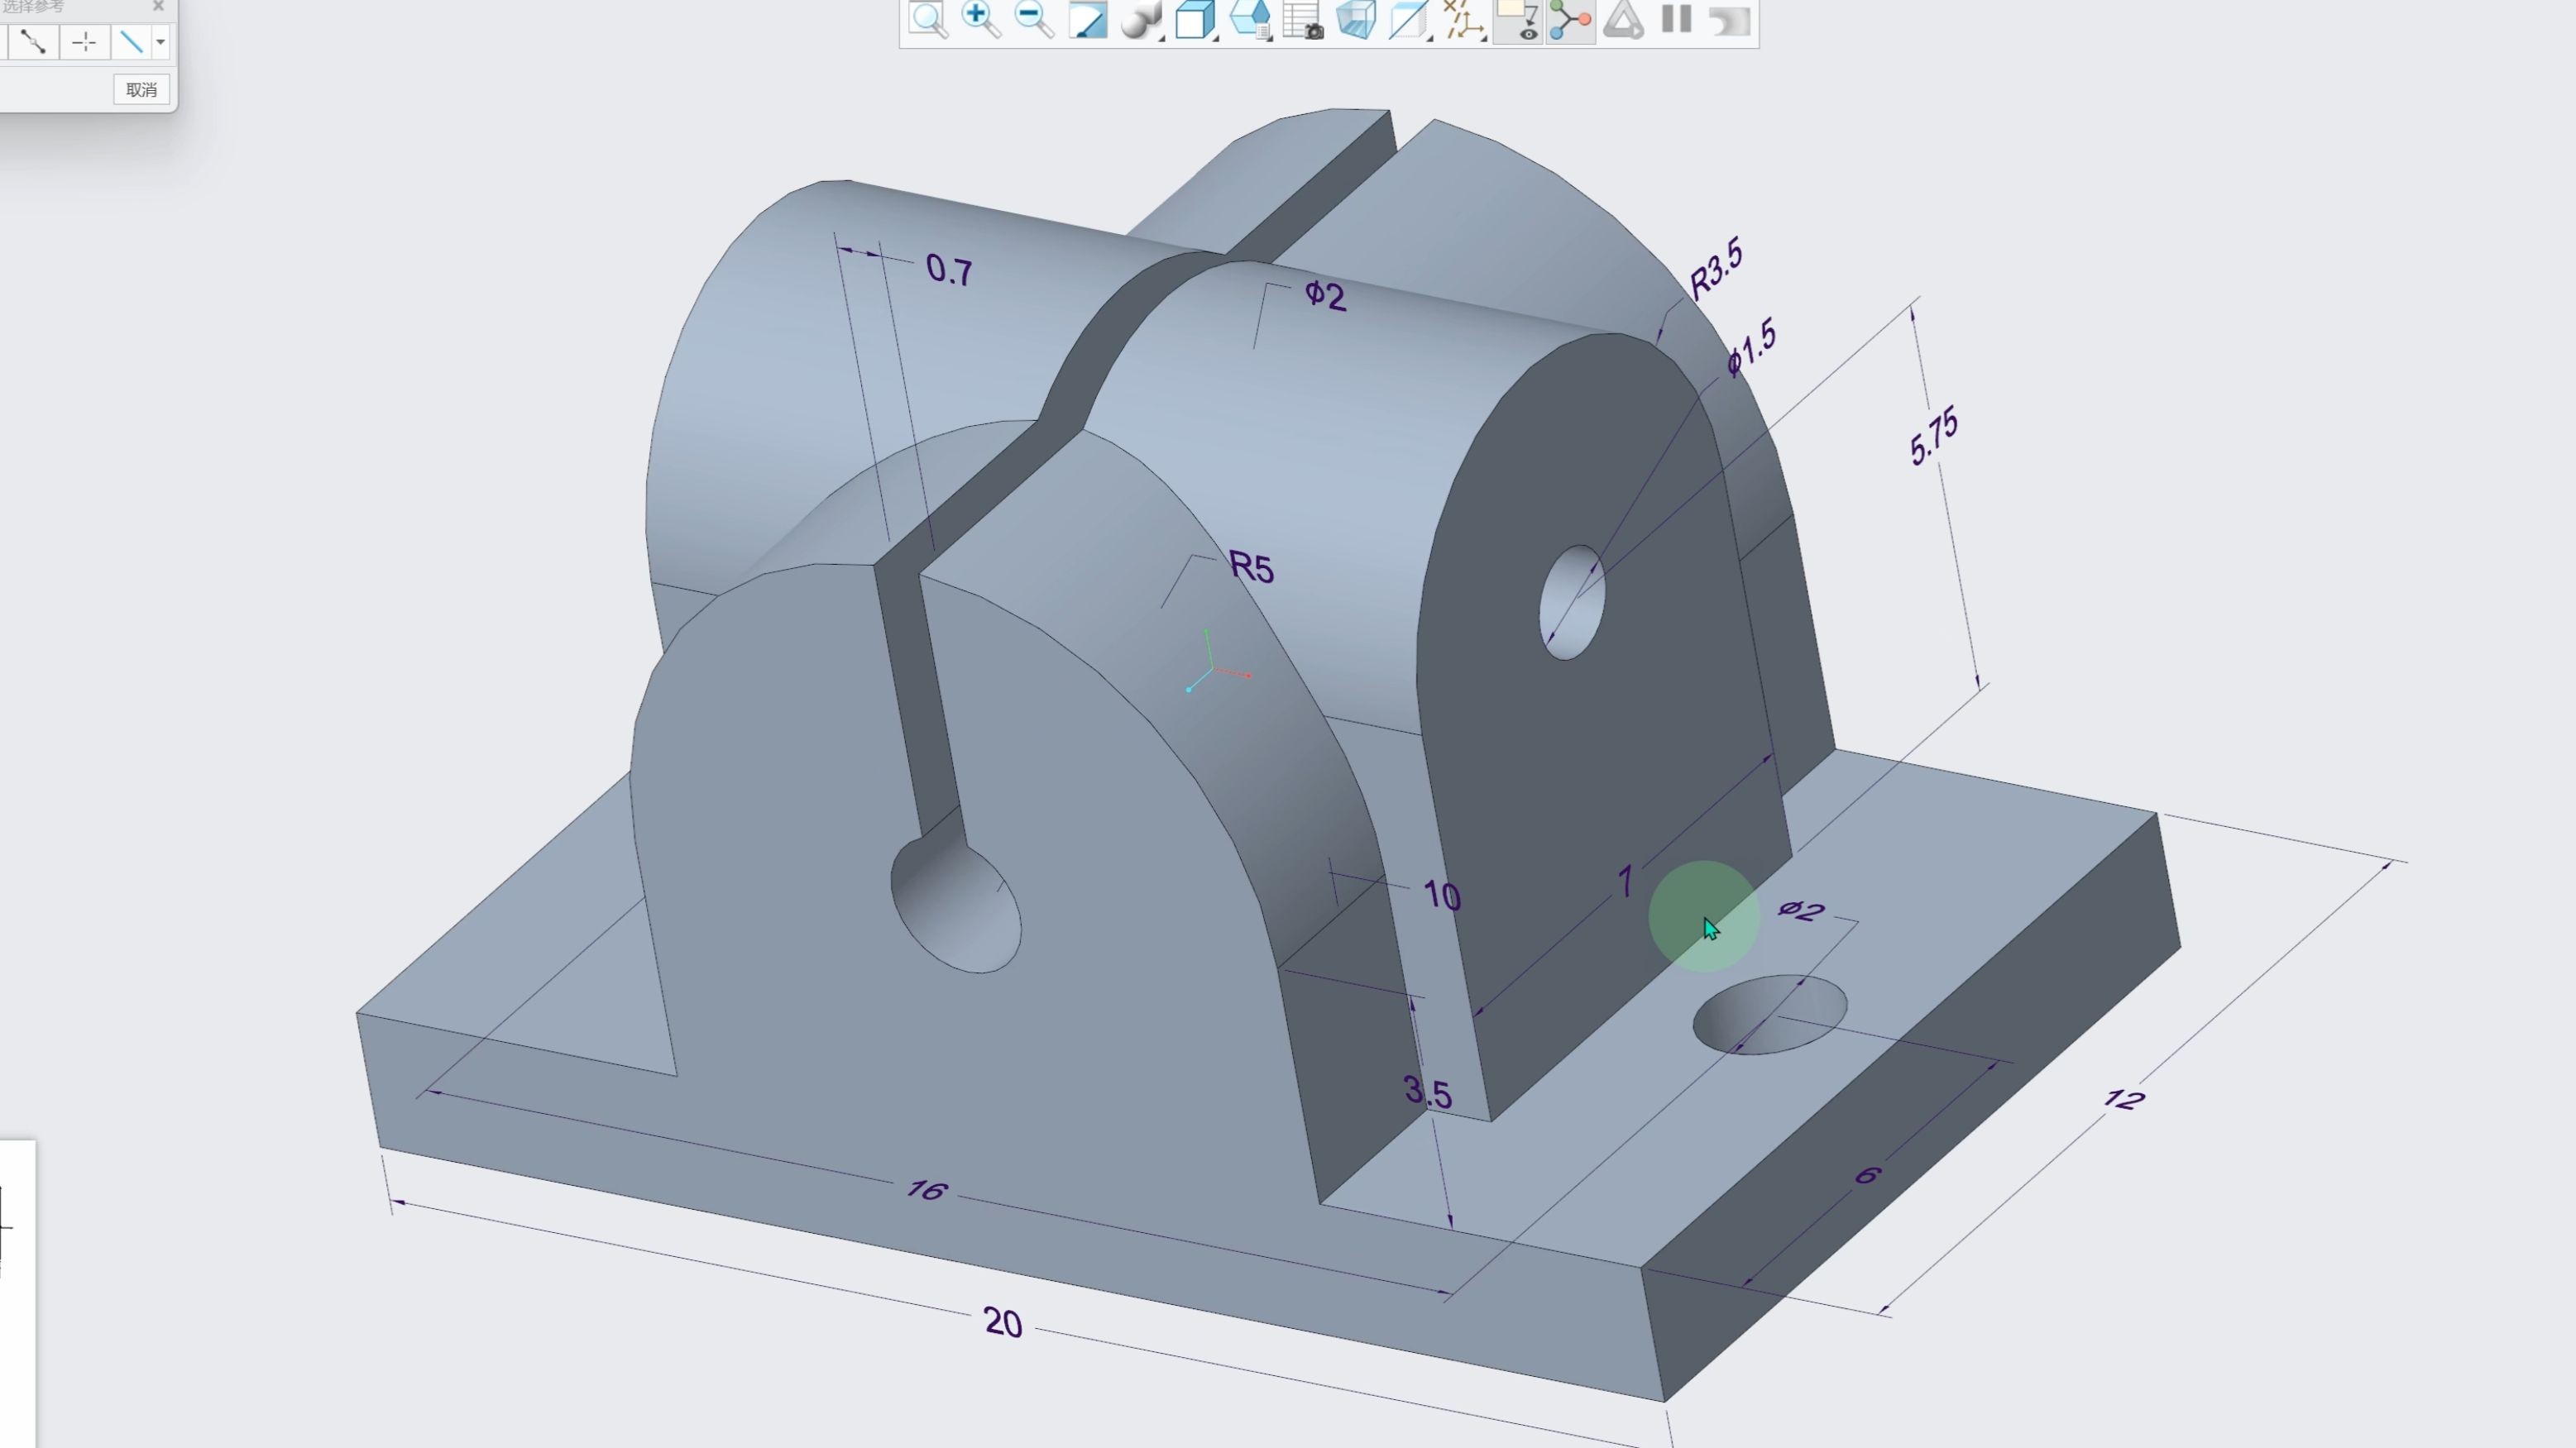Select the midpoint reference icon

33,42
